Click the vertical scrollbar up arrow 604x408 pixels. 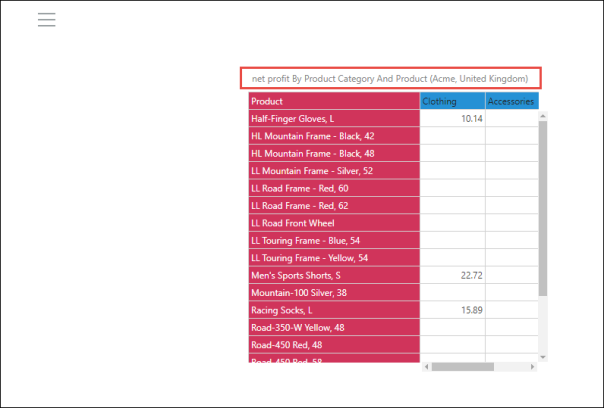coord(543,115)
